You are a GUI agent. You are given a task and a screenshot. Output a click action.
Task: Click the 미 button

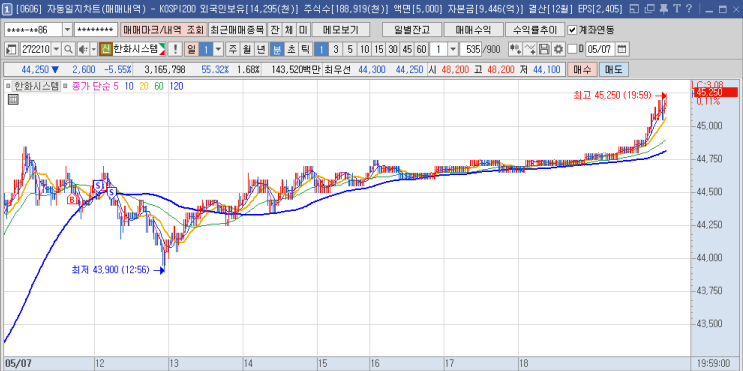tap(303, 30)
